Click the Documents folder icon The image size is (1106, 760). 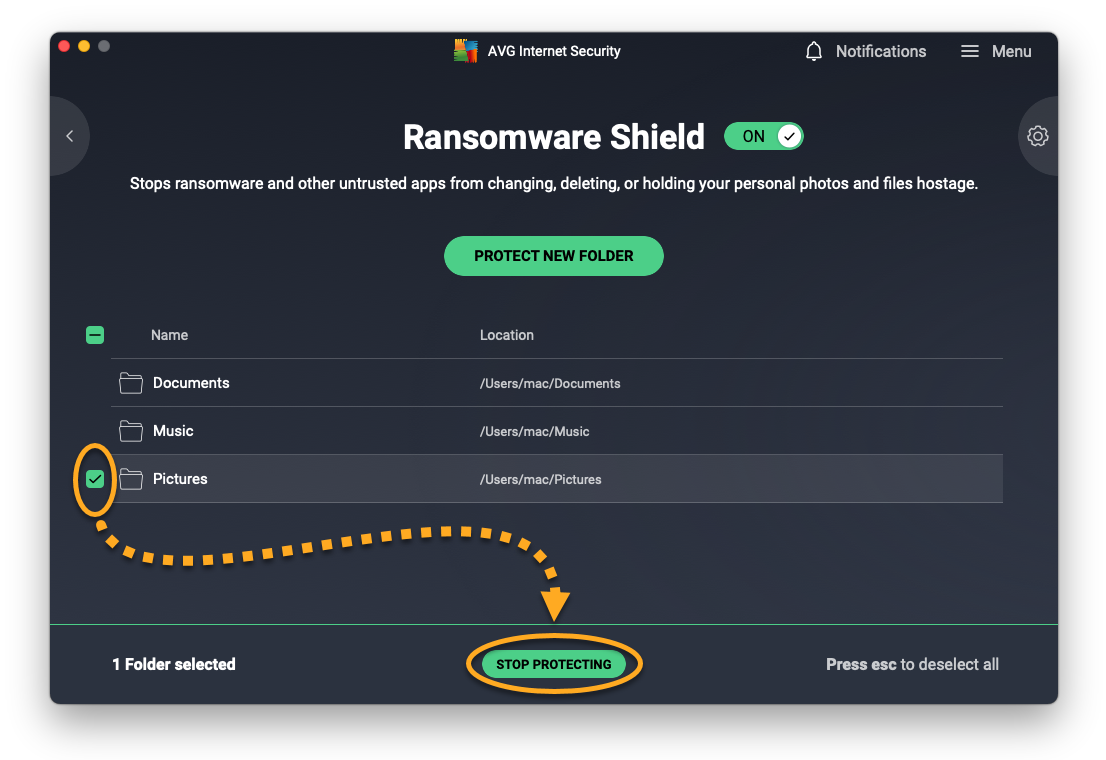tap(131, 383)
